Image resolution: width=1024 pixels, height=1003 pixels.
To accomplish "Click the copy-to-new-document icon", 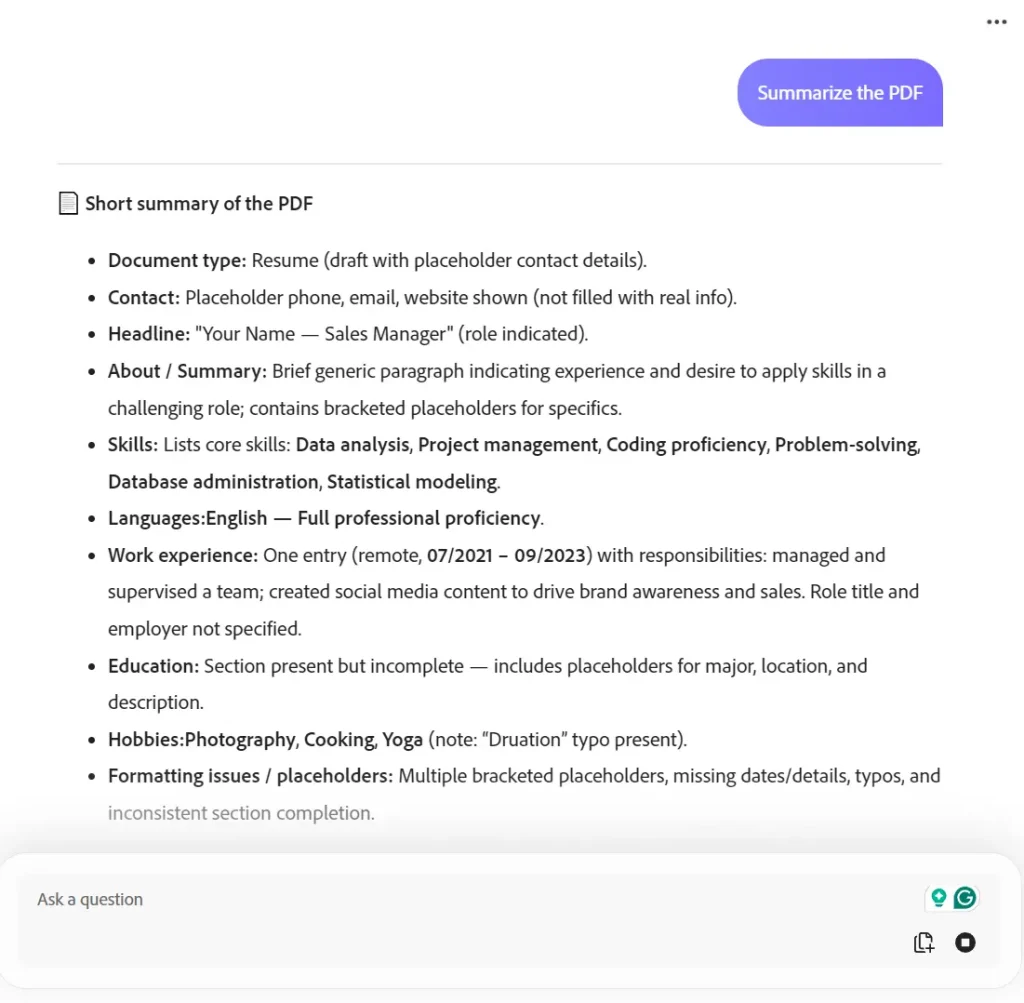I will coord(923,942).
